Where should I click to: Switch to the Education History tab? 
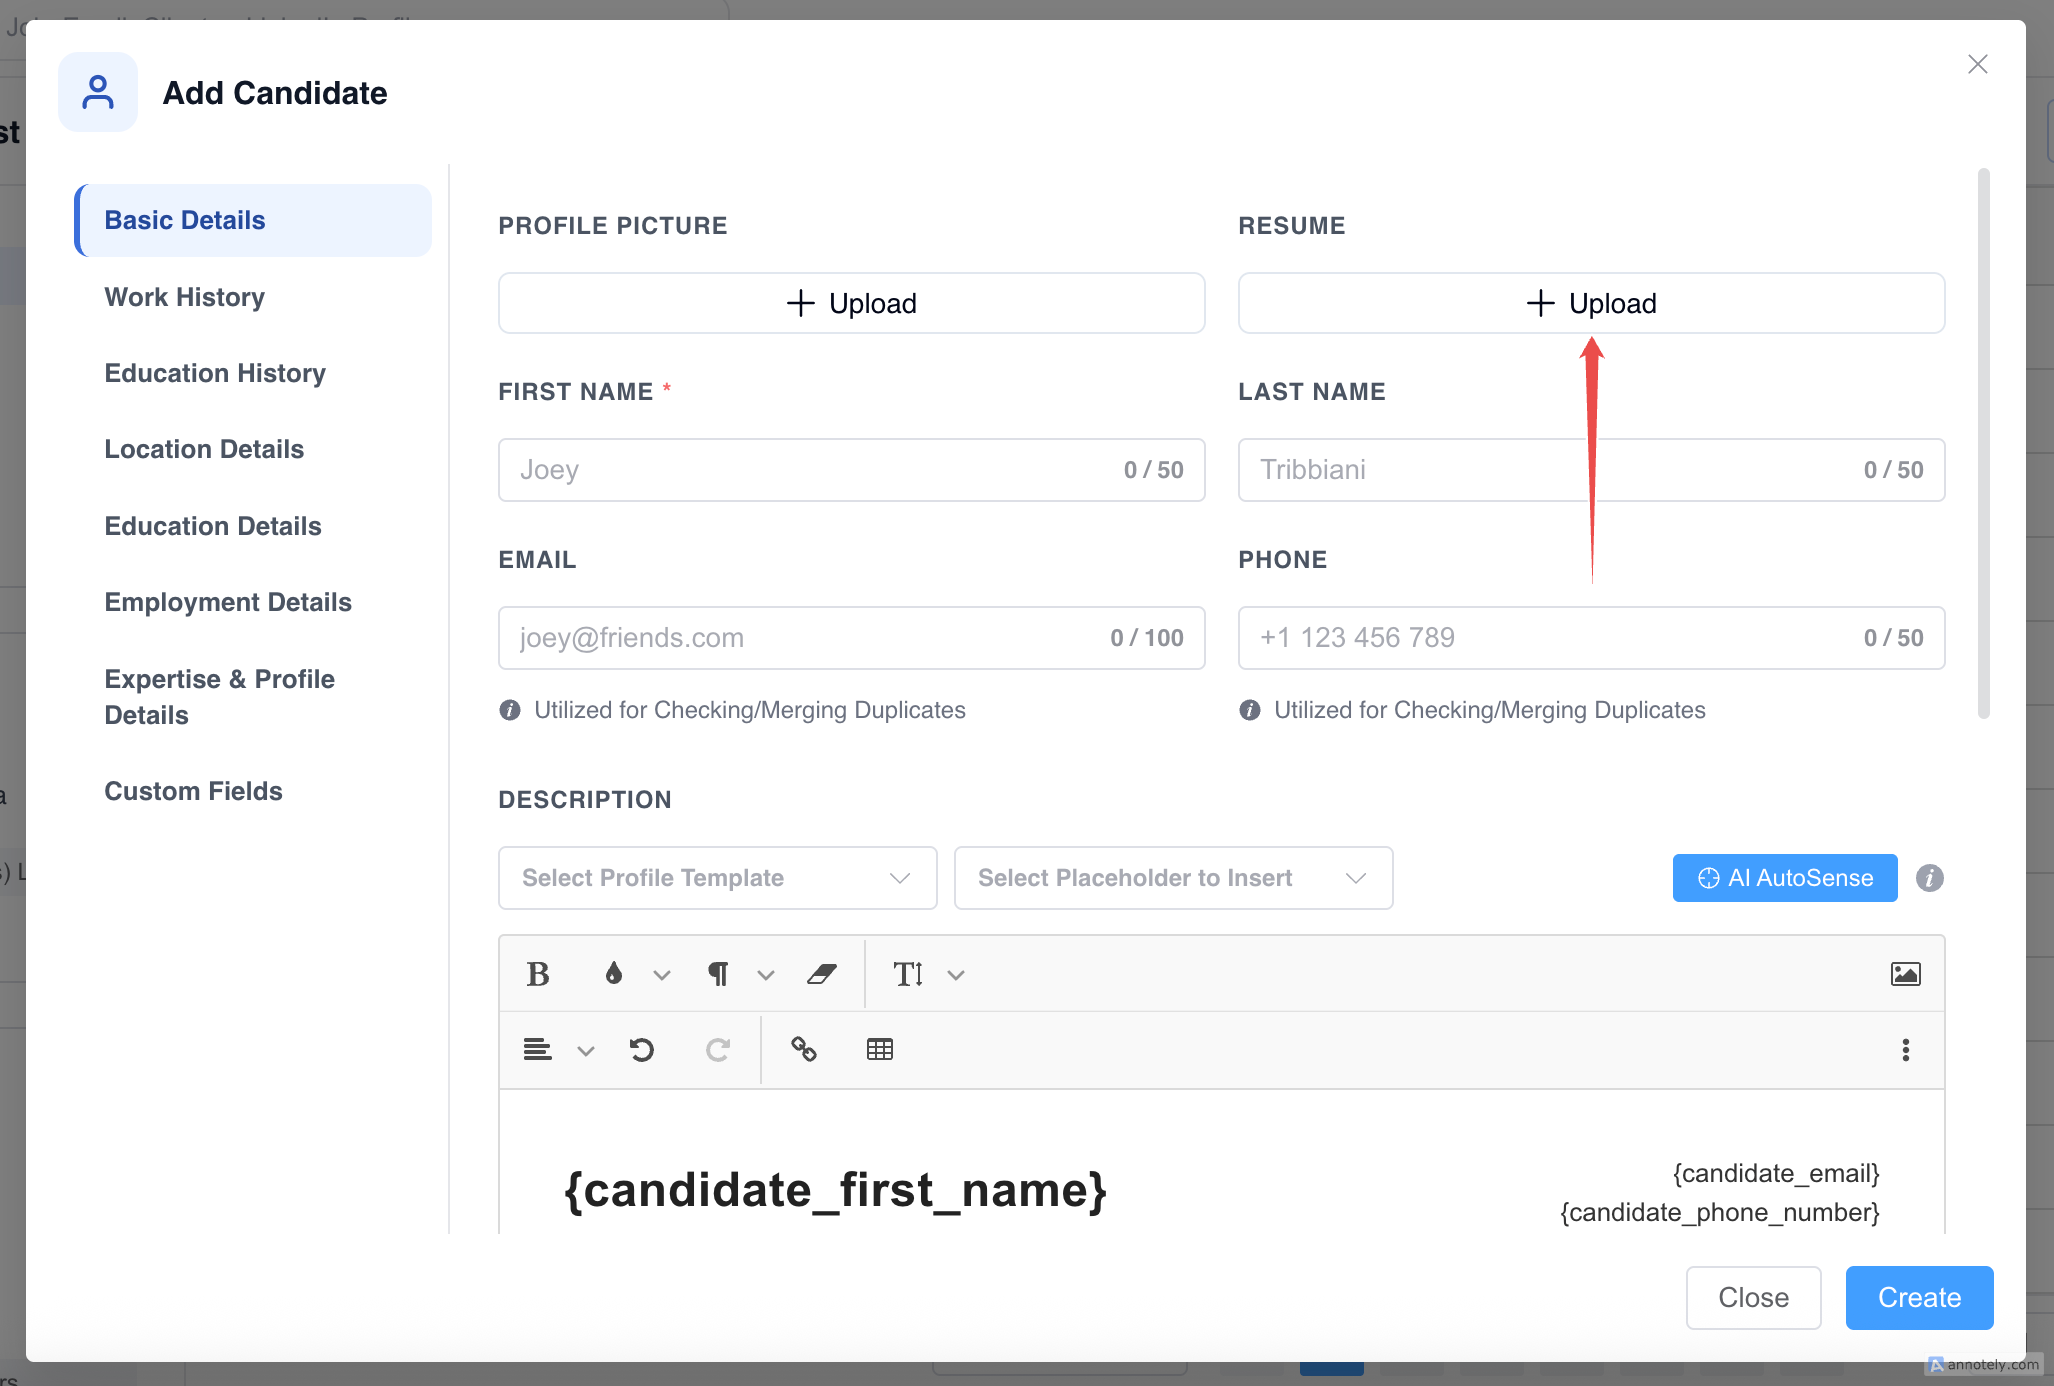coord(215,373)
